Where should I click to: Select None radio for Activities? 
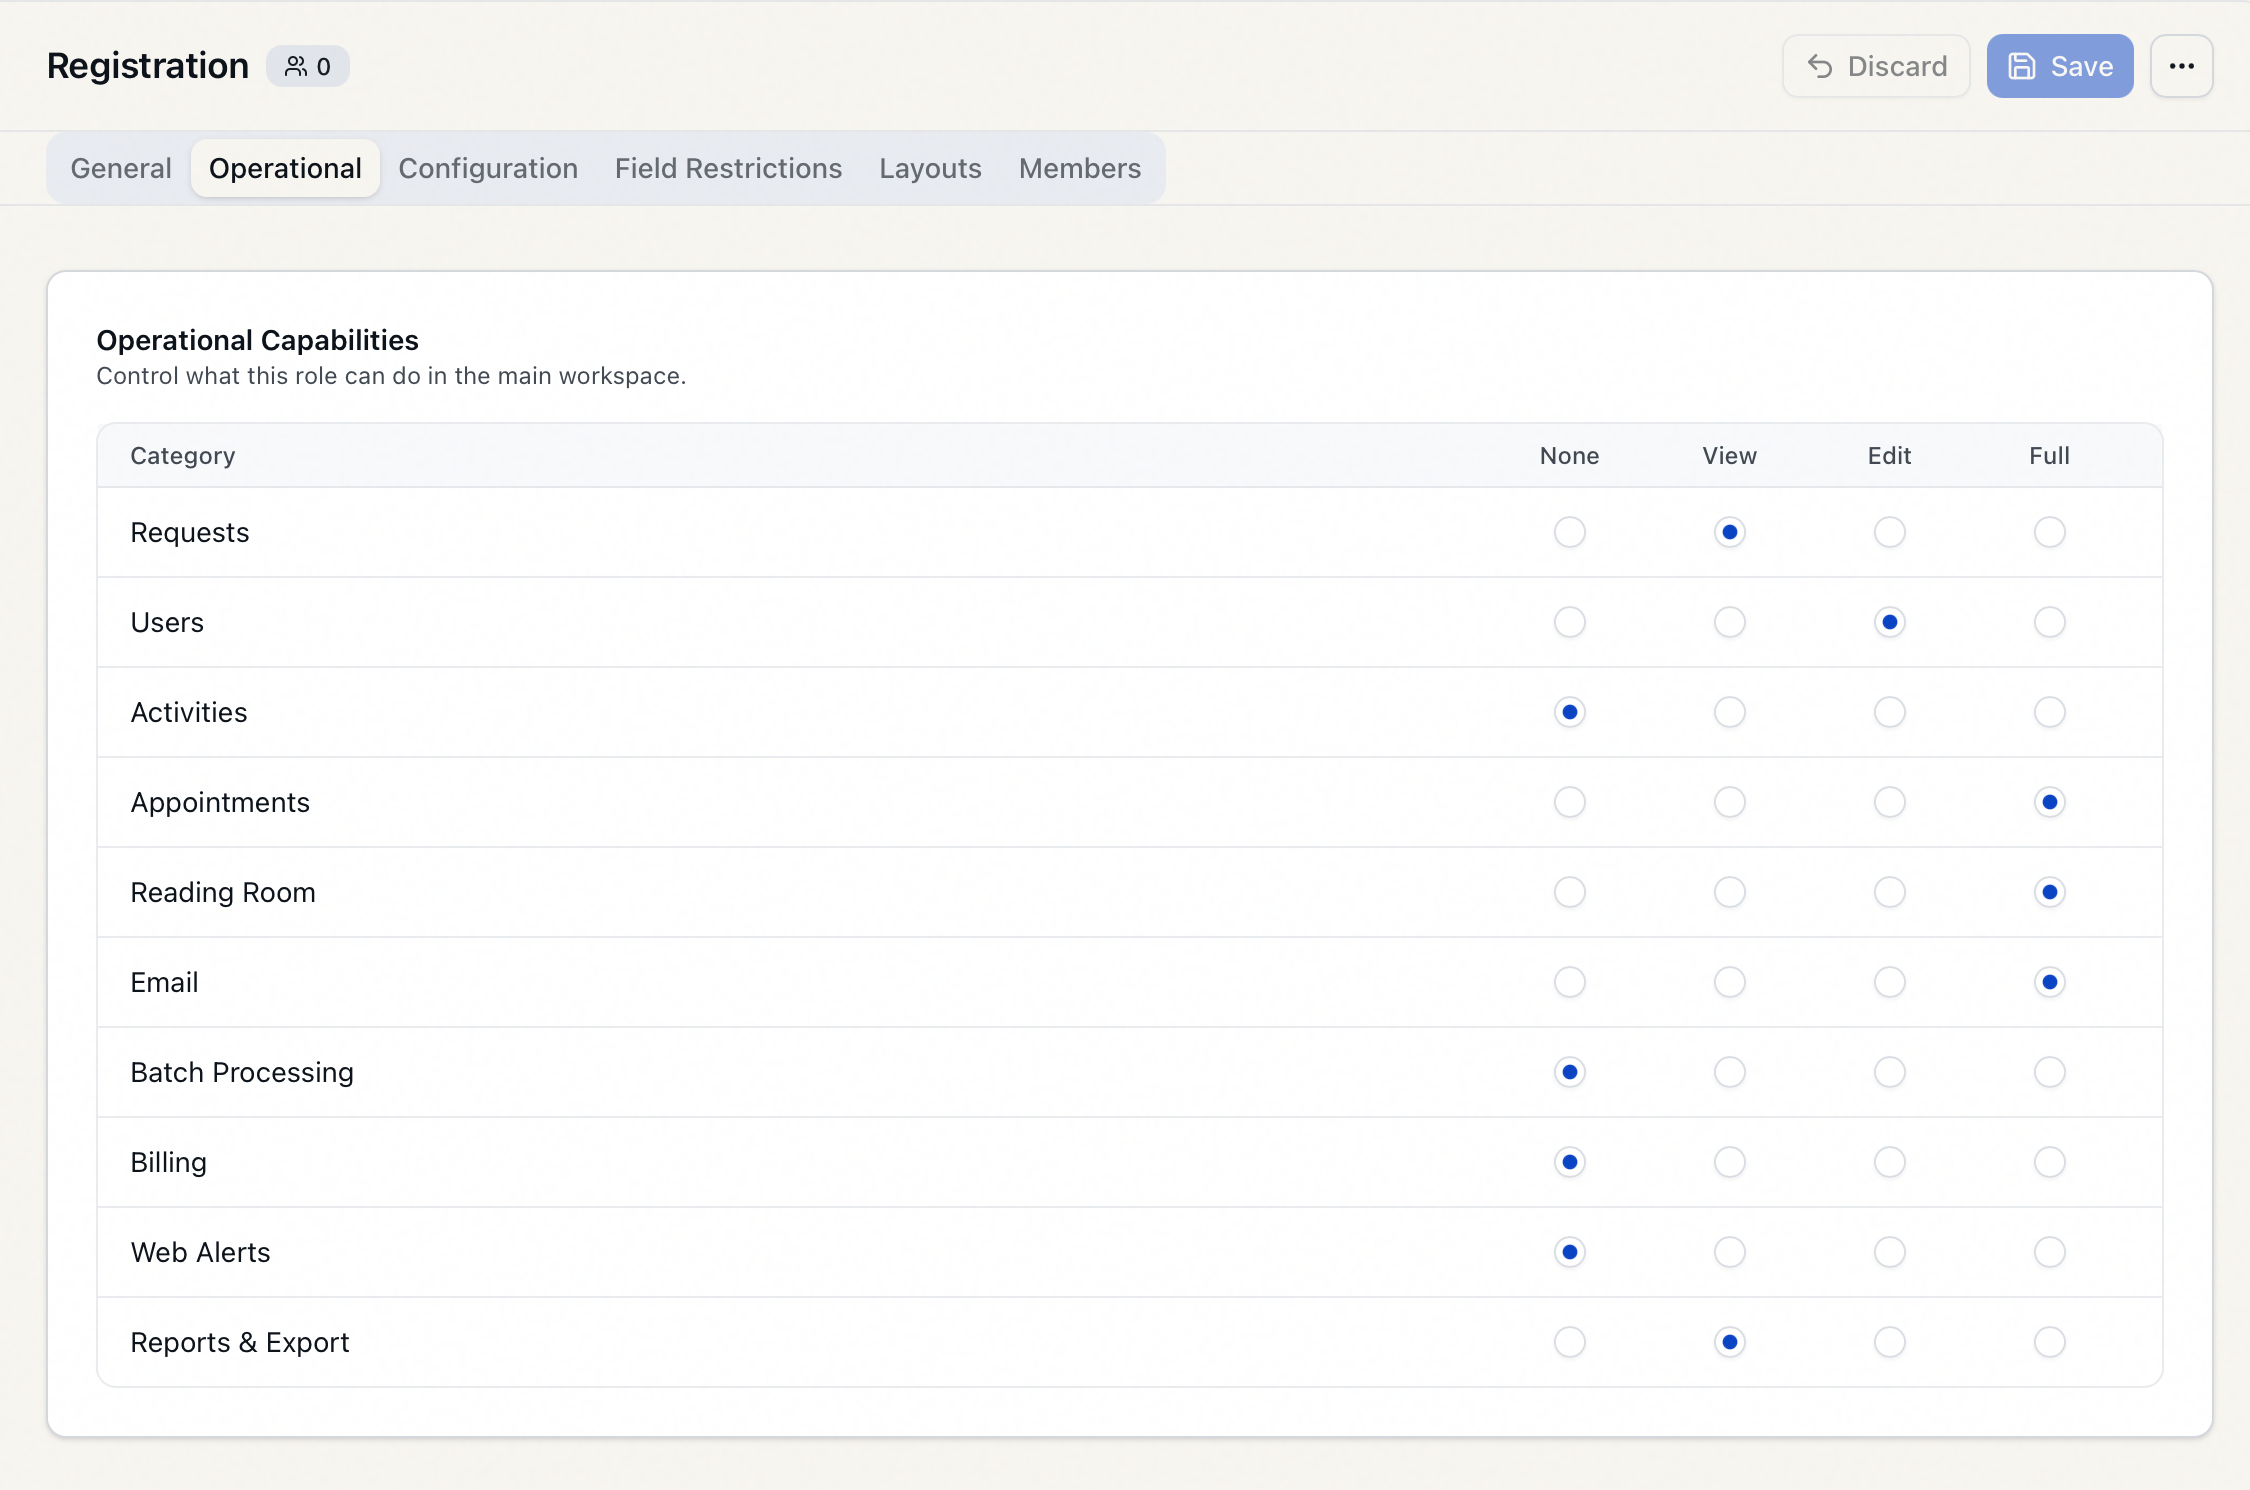1570,712
